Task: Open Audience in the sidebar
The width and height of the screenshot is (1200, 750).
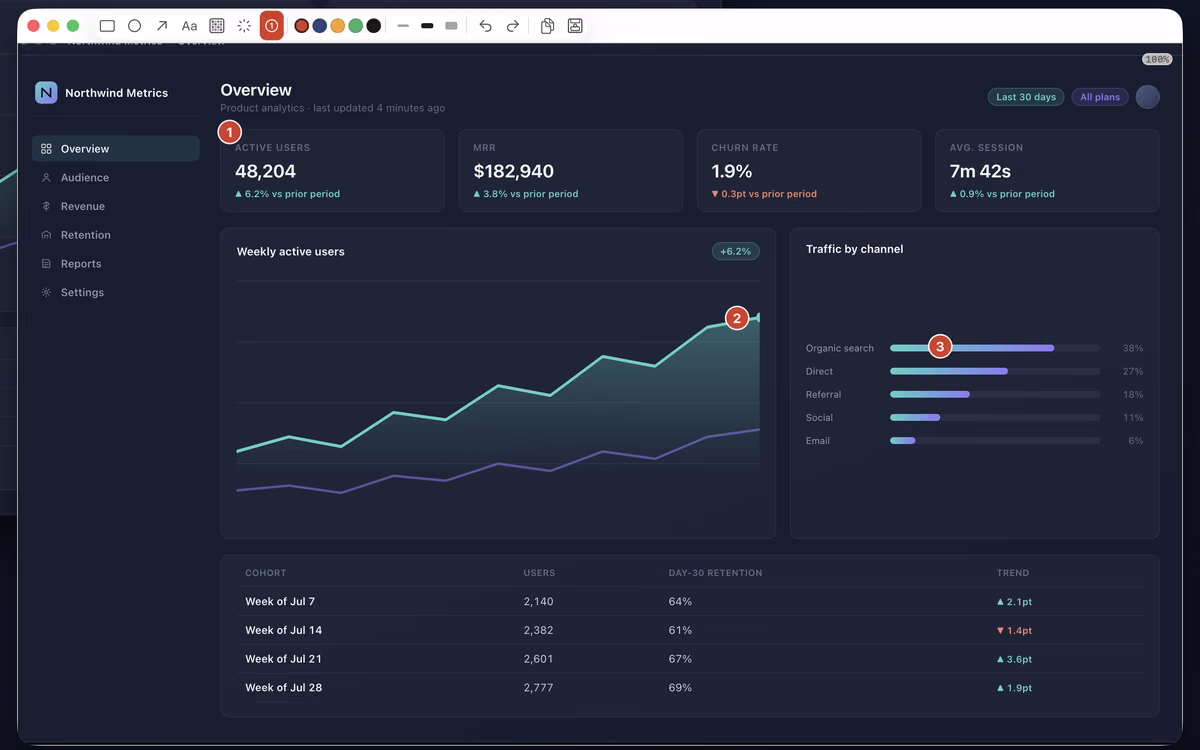Action: pyautogui.click(x=116, y=178)
